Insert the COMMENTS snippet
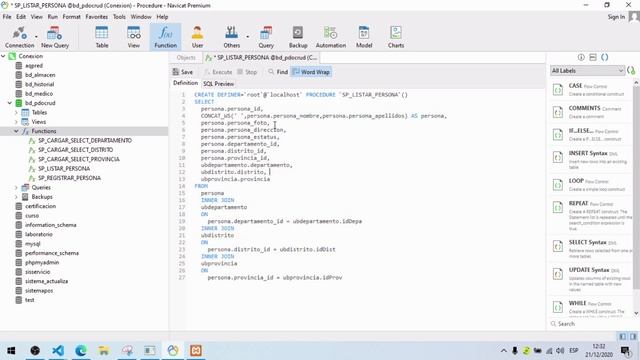This screenshot has width=640, height=360. pos(591,112)
